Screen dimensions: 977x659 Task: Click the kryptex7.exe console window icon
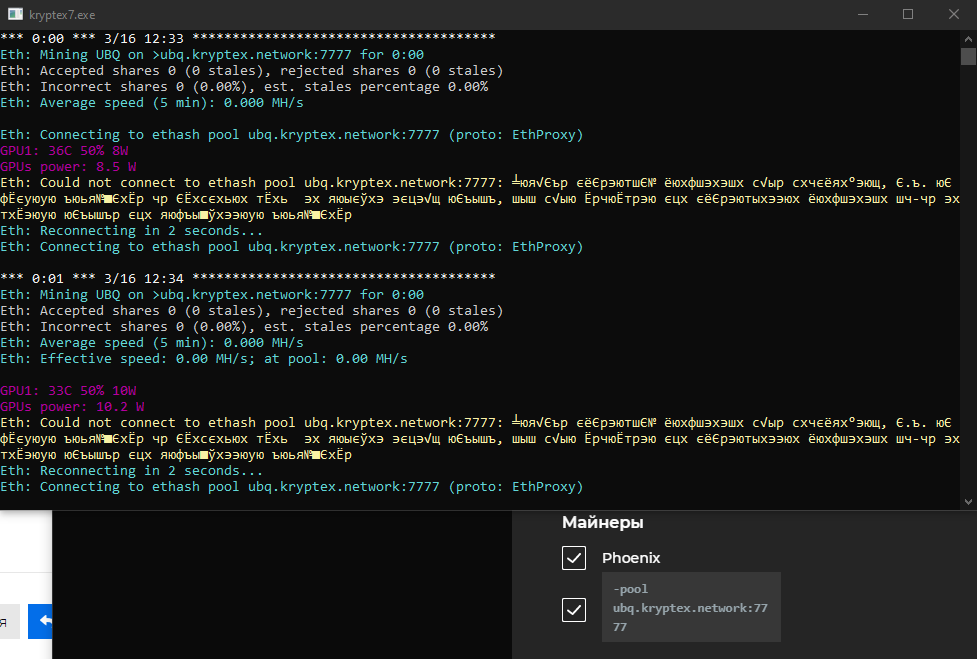pyautogui.click(x=16, y=14)
